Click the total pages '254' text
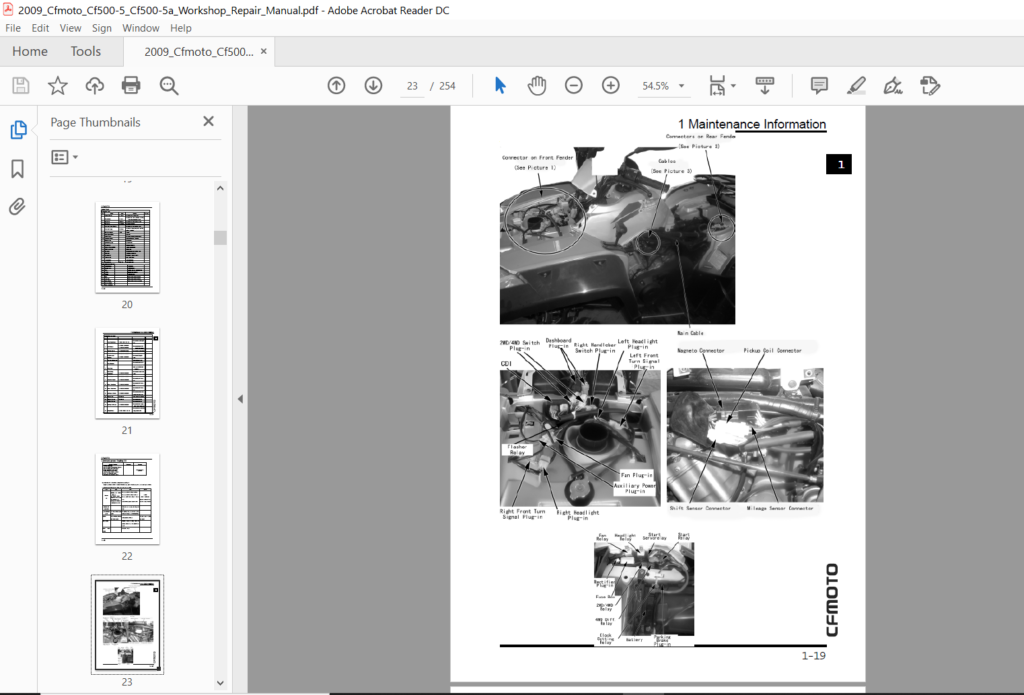The image size is (1024, 695). click(x=447, y=86)
